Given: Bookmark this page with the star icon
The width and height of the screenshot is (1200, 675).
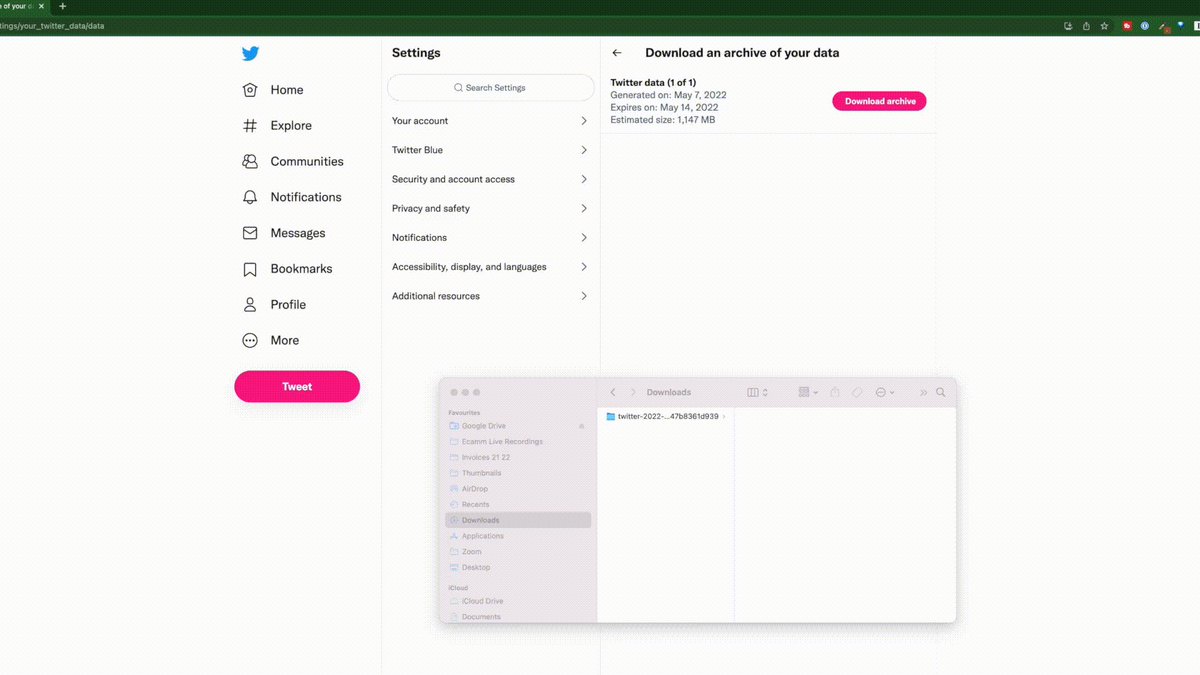Looking at the screenshot, I should [x=1104, y=26].
